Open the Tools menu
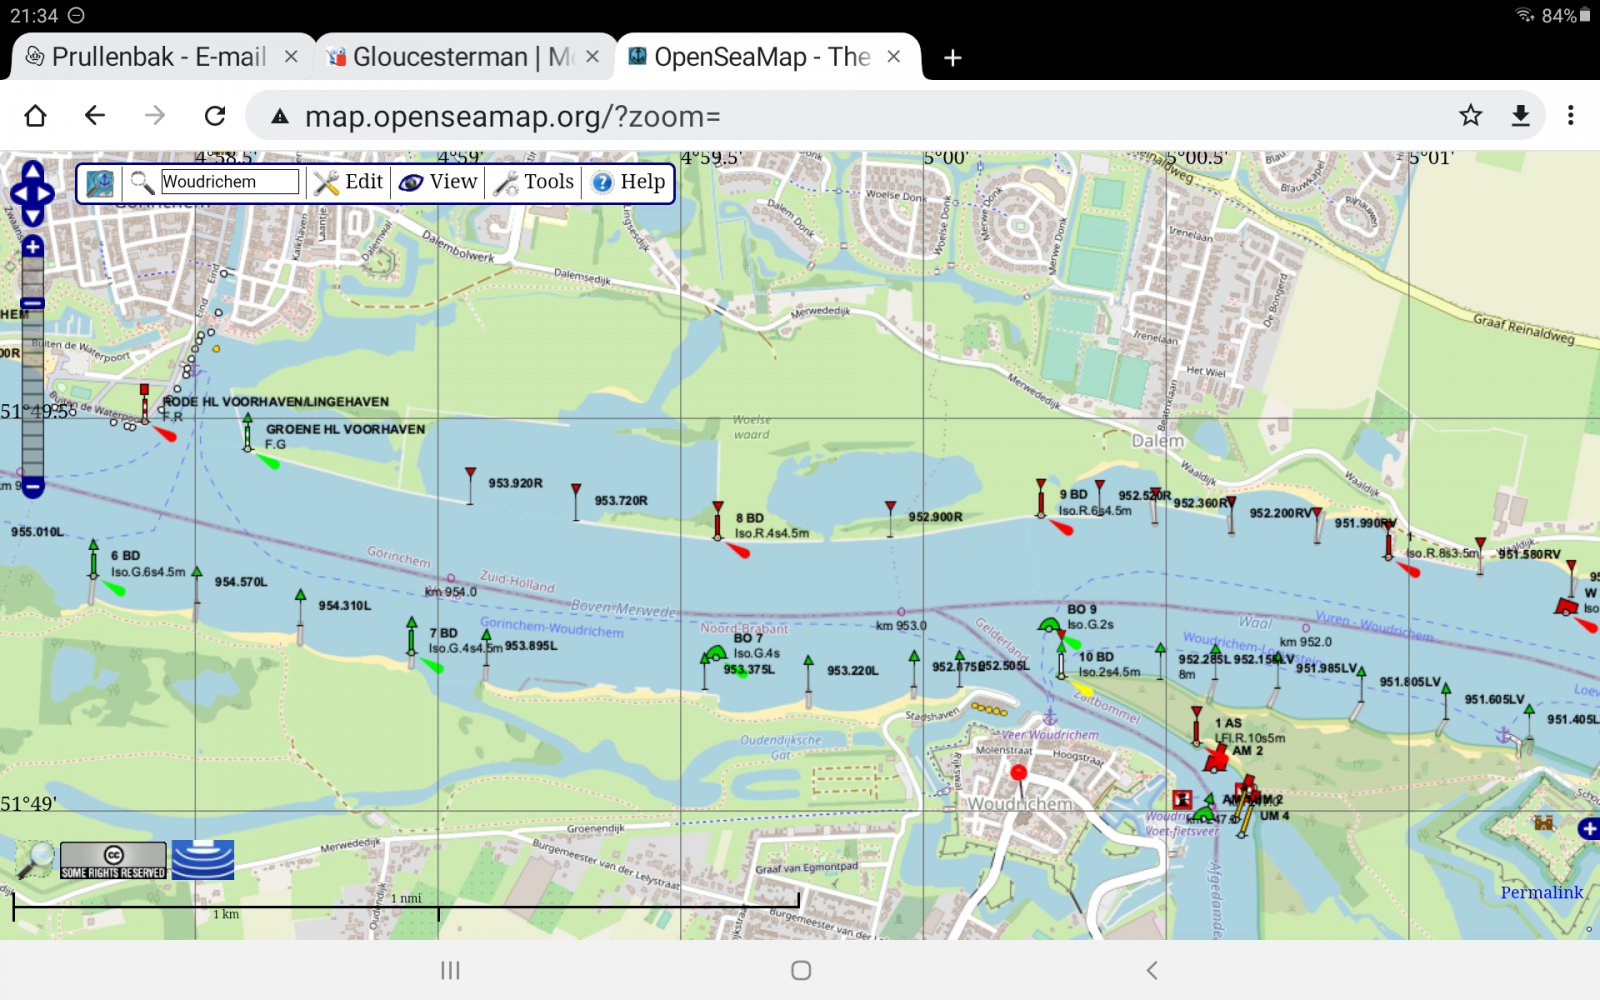 pyautogui.click(x=534, y=182)
